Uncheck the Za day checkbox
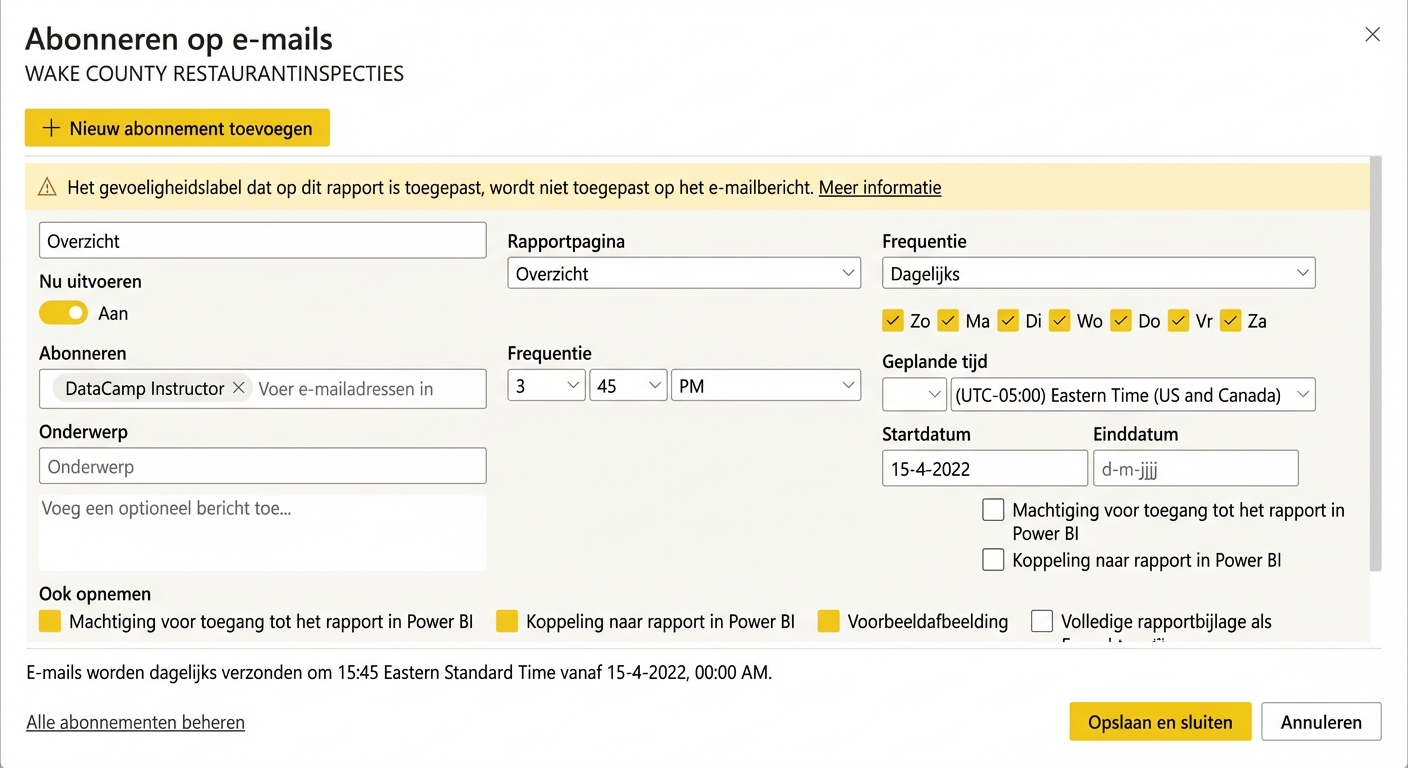Image resolution: width=1408 pixels, height=768 pixels. [1231, 320]
